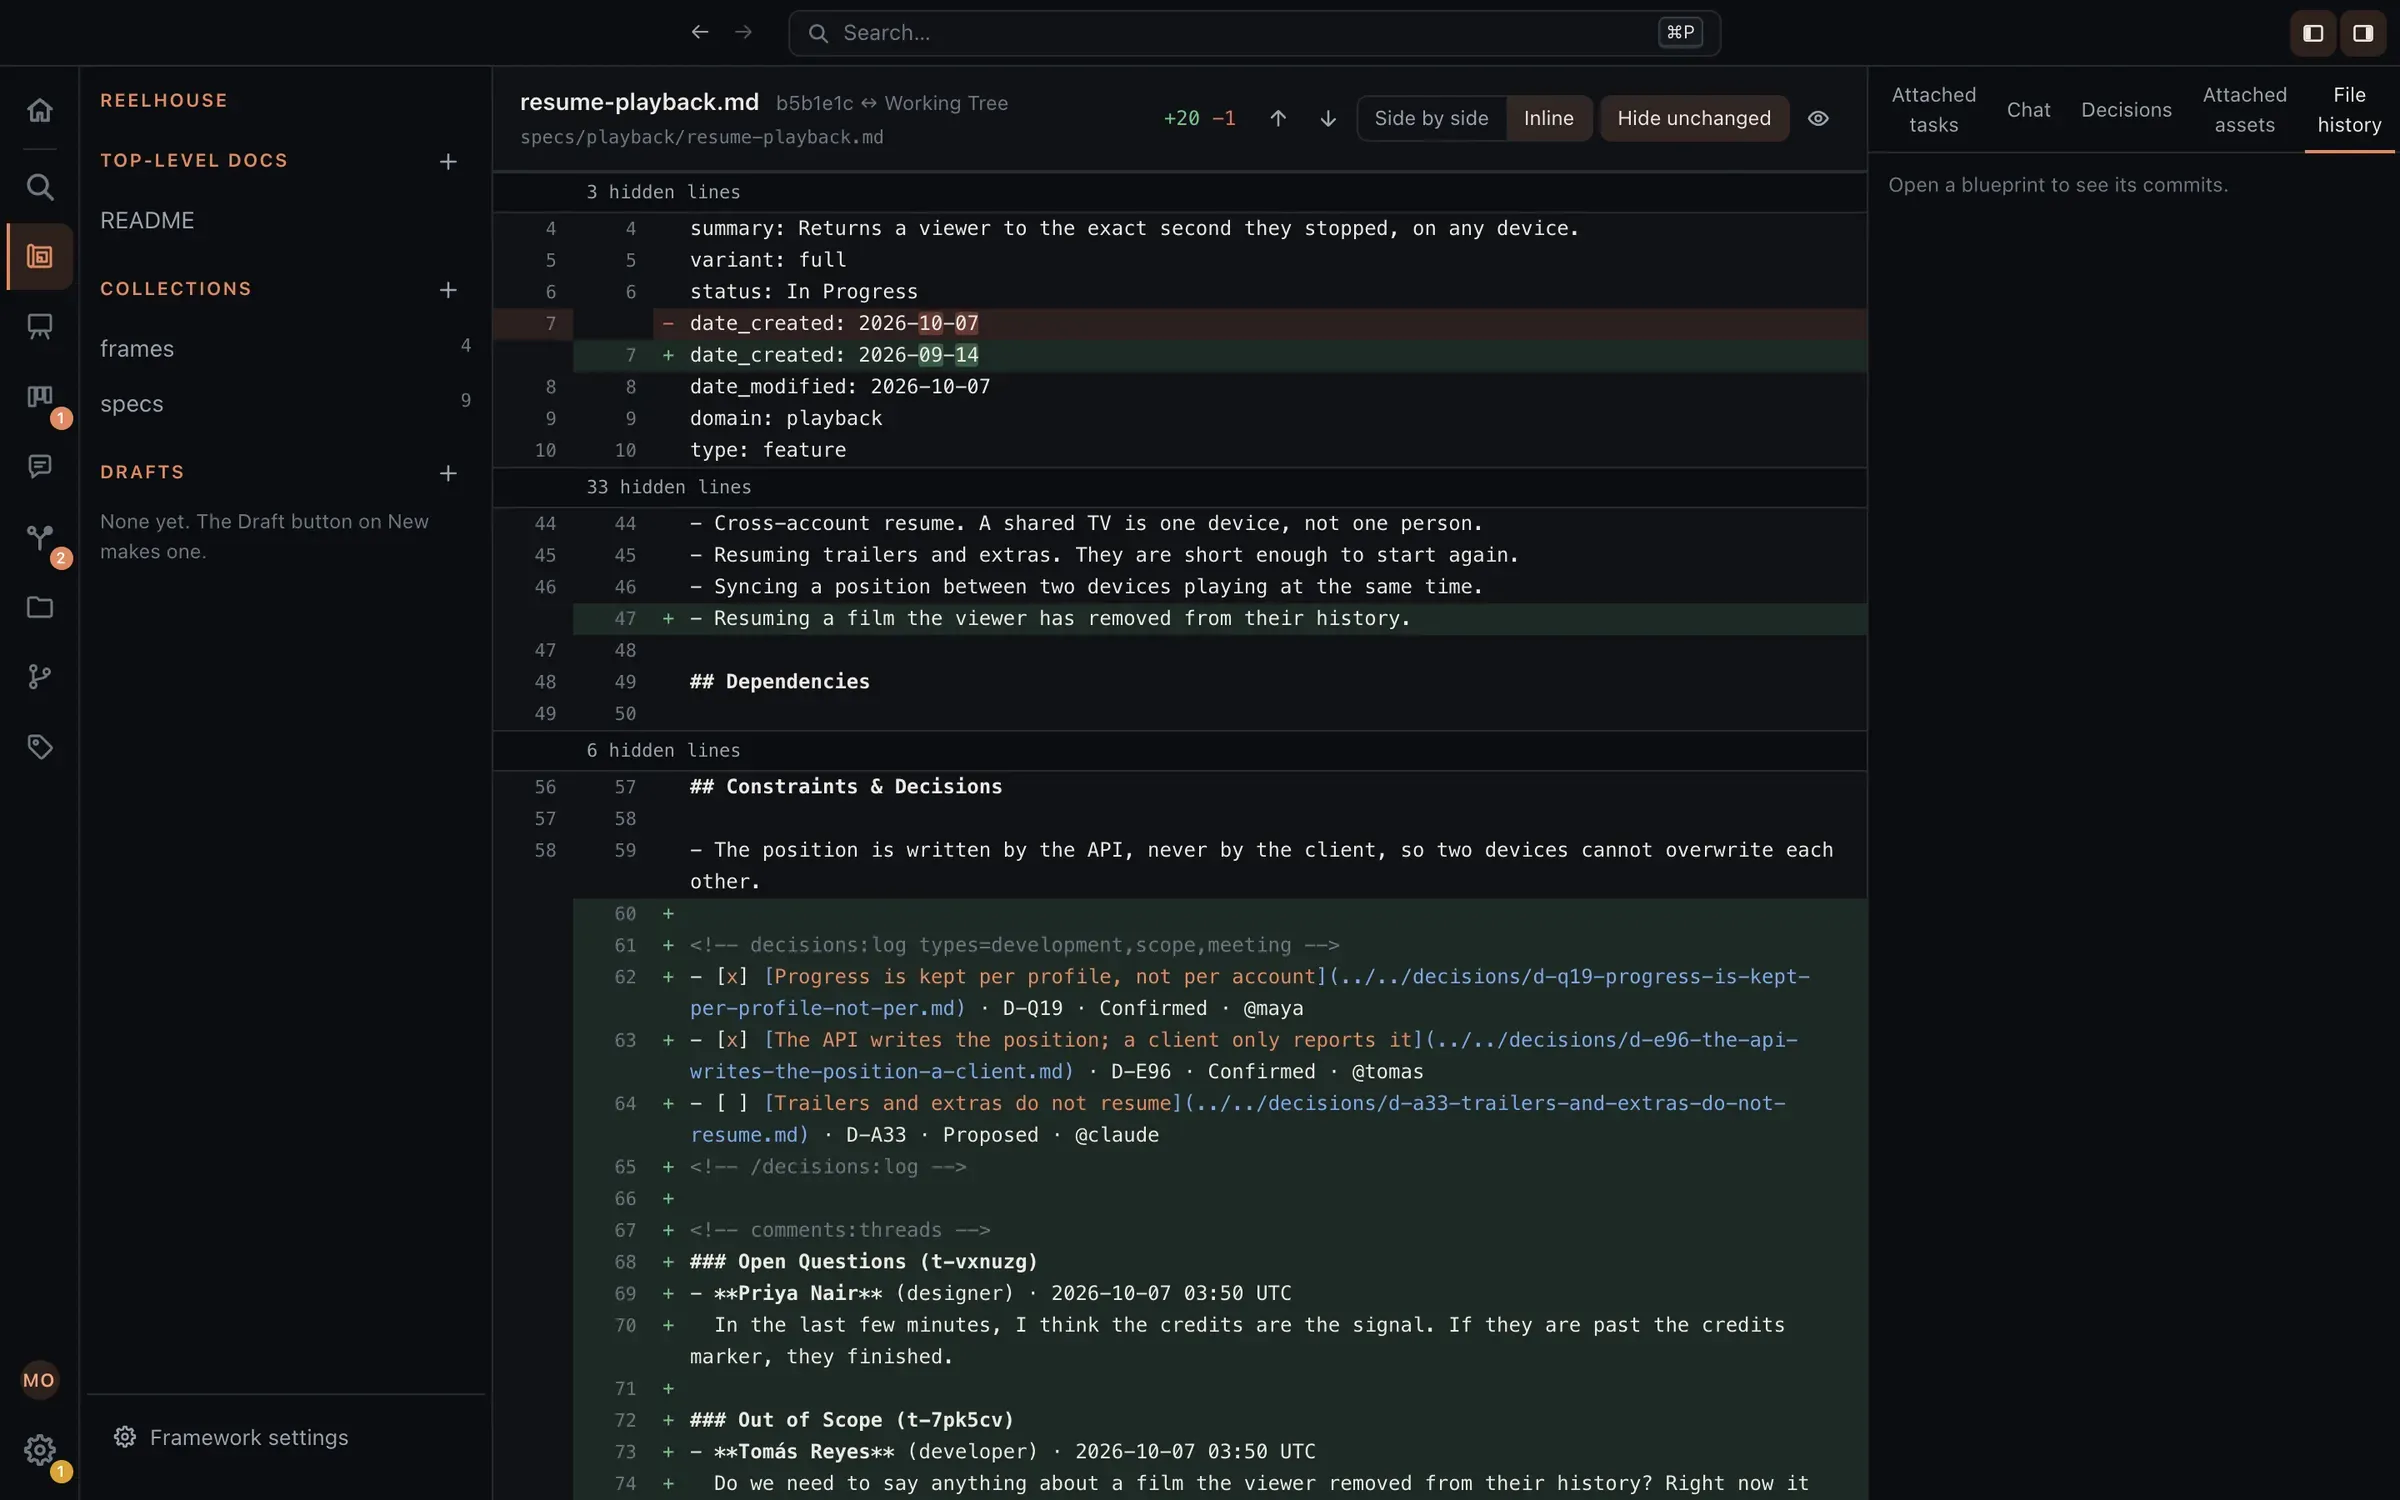2400x1500 pixels.
Task: Toggle the right sidebar panel icon
Action: (2363, 34)
